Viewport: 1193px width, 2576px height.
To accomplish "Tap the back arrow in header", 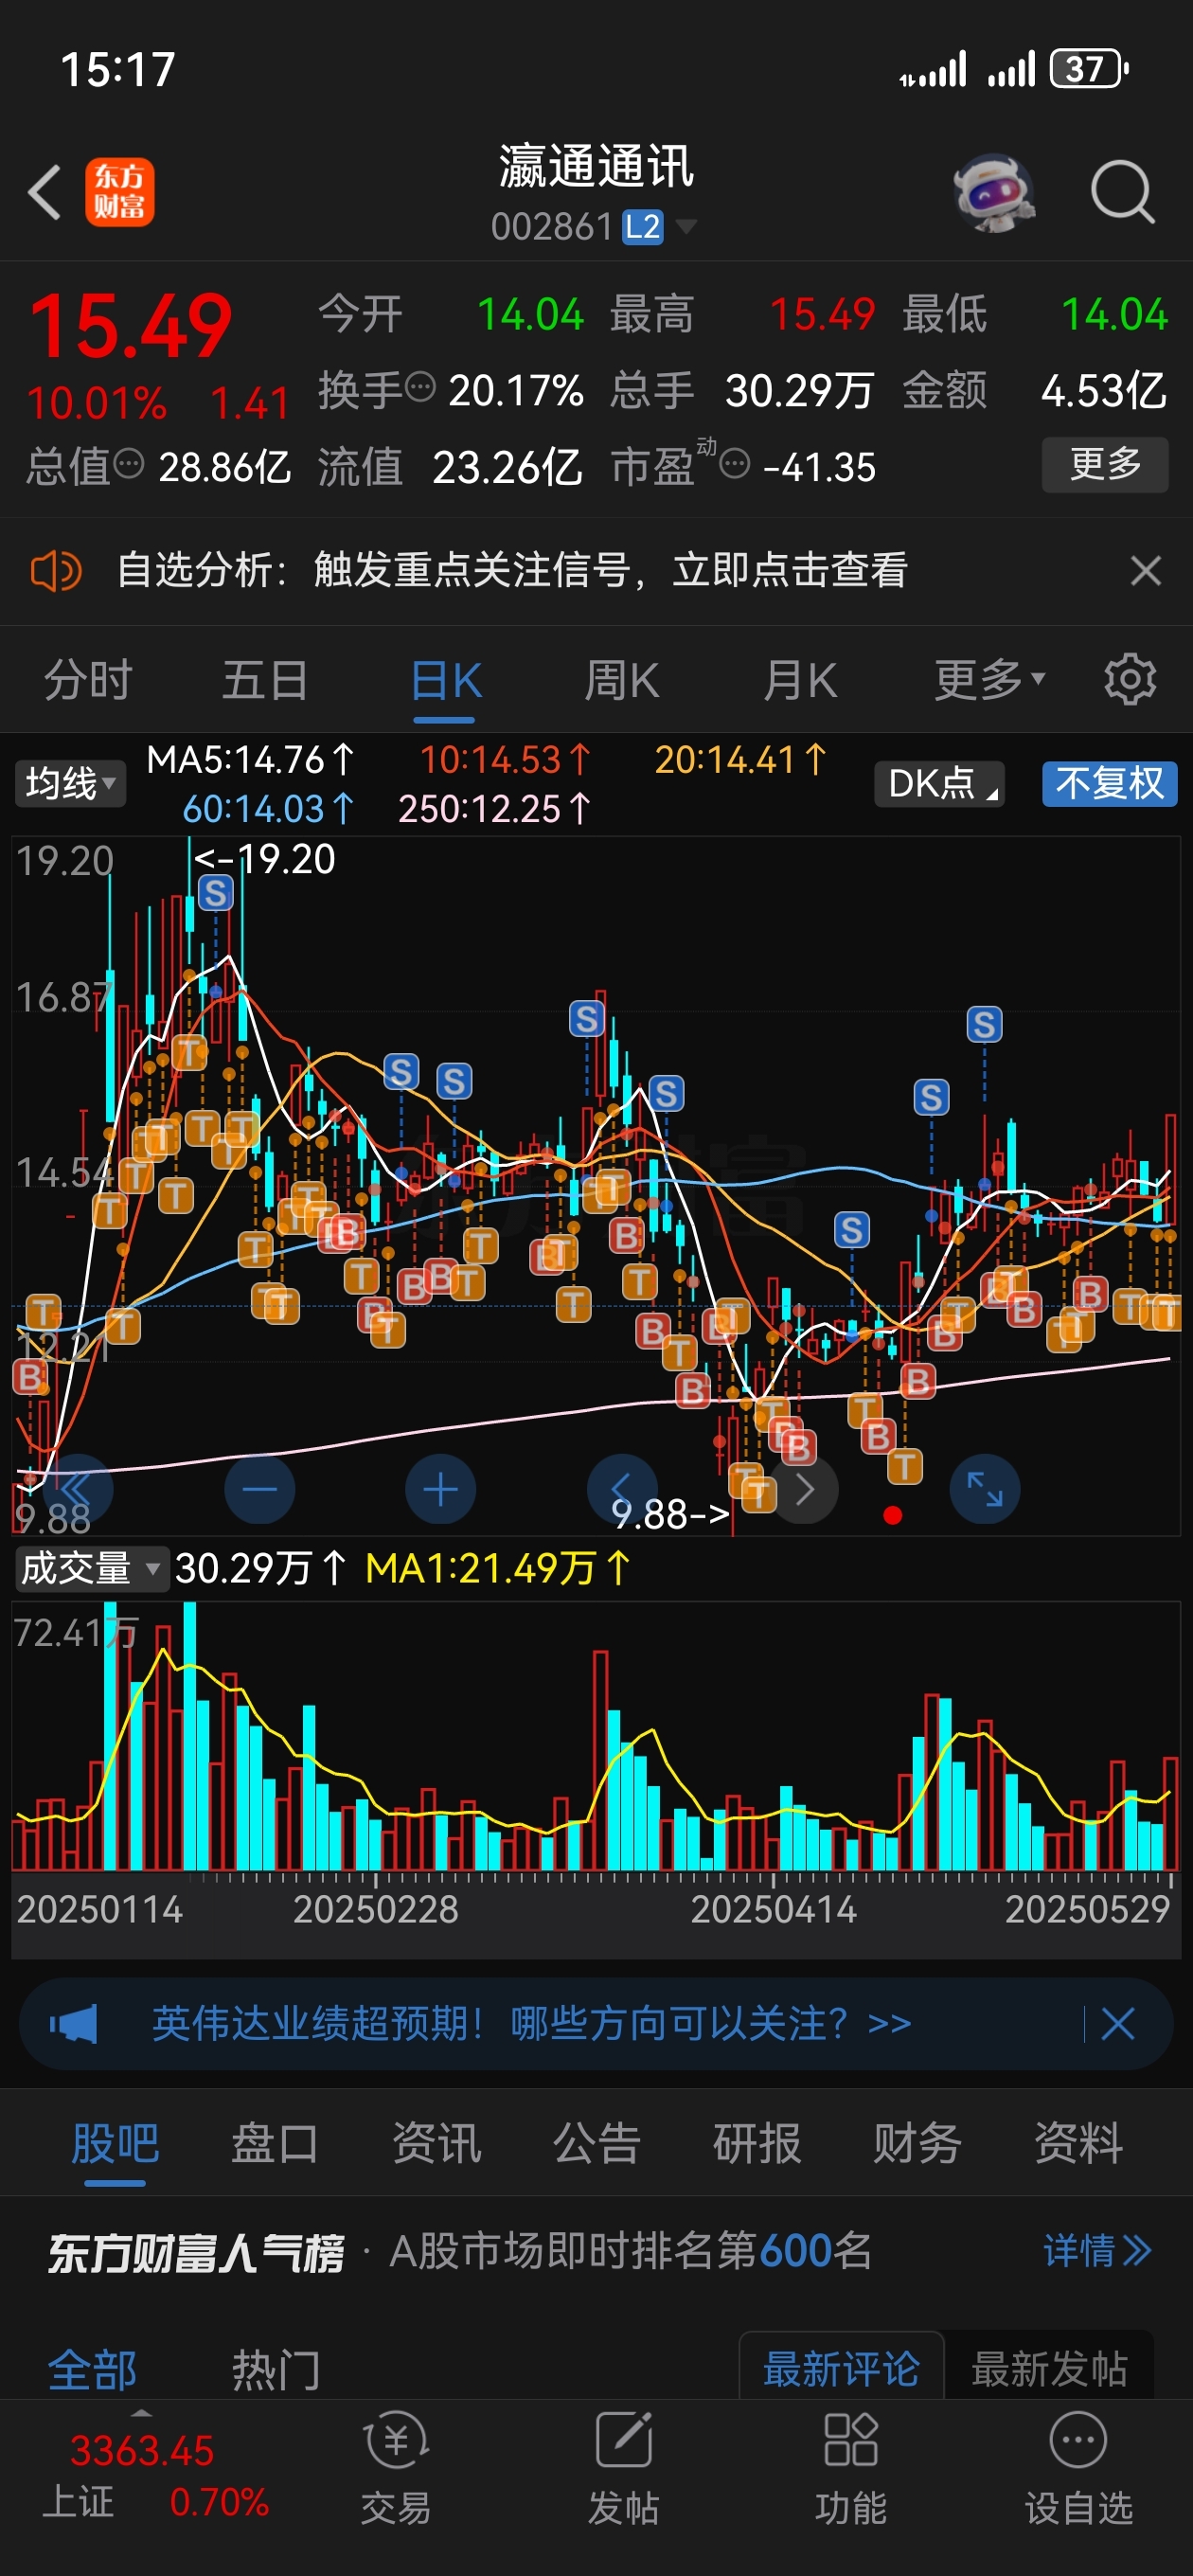I will point(45,191).
